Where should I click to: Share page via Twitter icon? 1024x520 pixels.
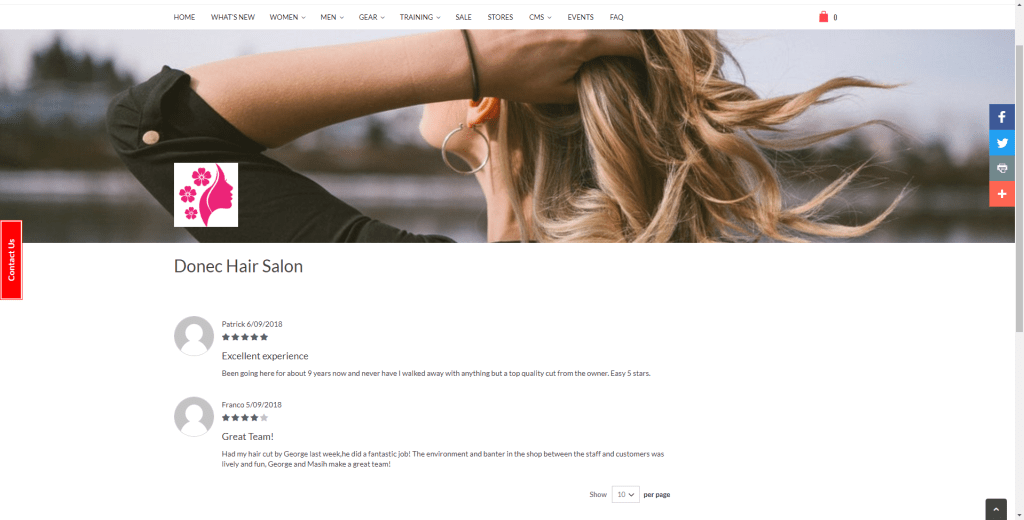point(1002,143)
